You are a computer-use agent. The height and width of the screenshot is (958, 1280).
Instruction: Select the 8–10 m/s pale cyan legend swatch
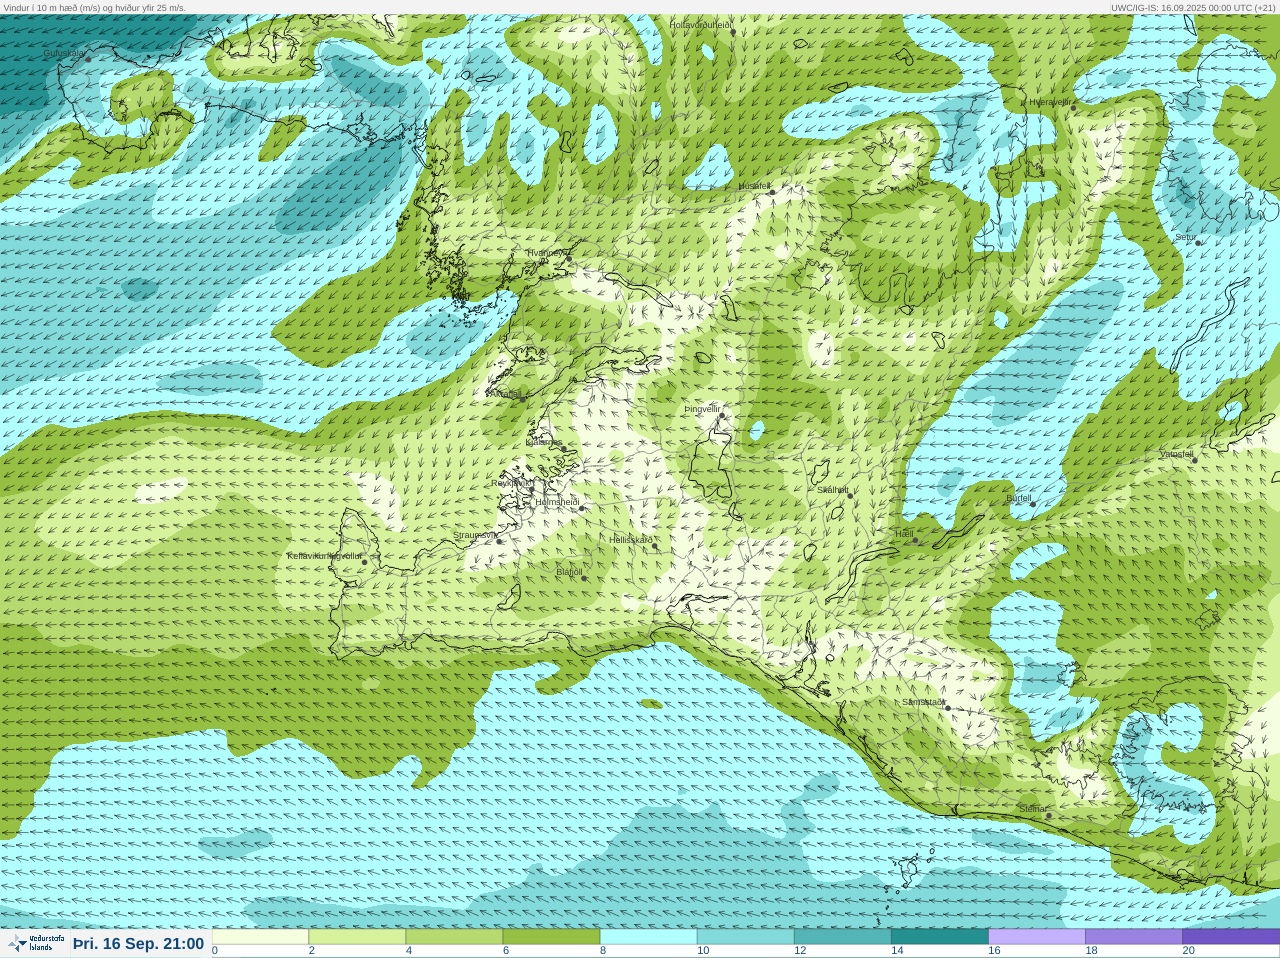tap(648, 937)
